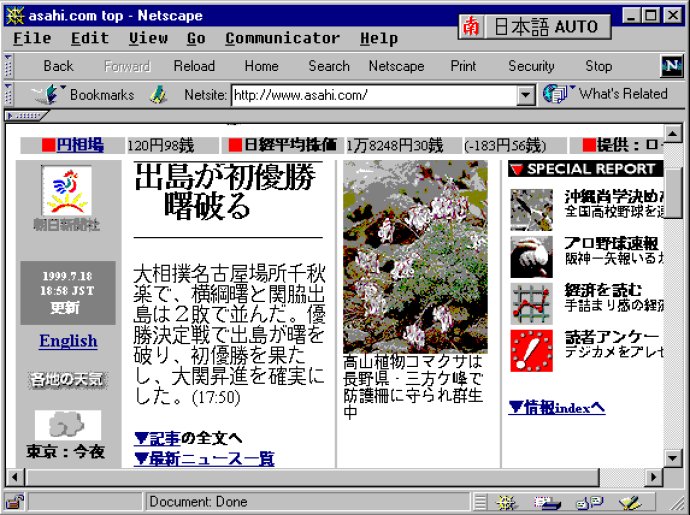Open the Communicator menu

pos(283,38)
